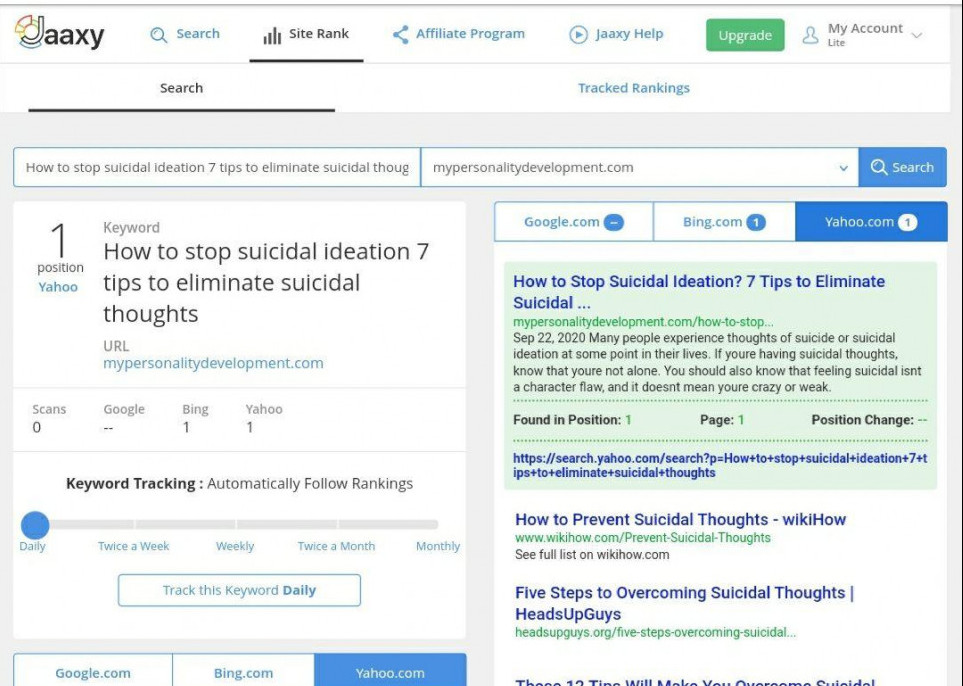Screen dimensions: 963x686
Task: Set tracking frequency to Monthly
Action: pyautogui.click(x=438, y=546)
